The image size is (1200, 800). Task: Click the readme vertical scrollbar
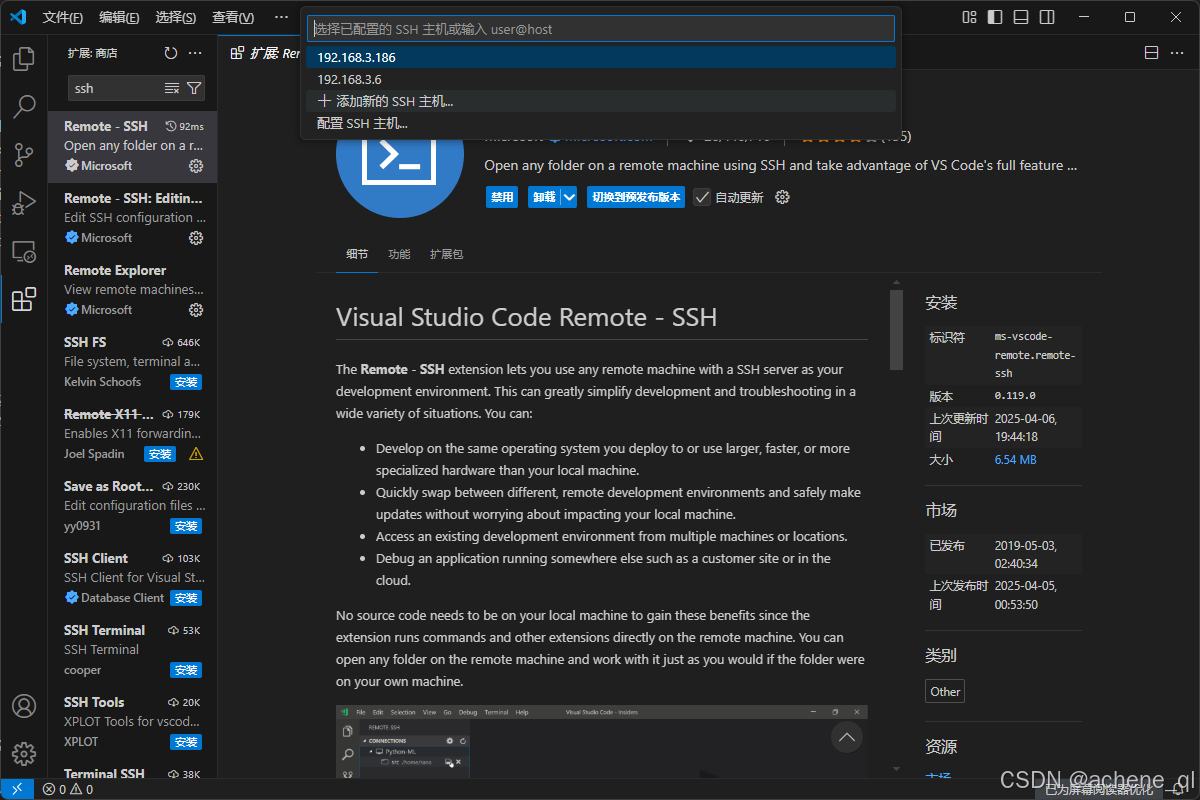pos(896,330)
